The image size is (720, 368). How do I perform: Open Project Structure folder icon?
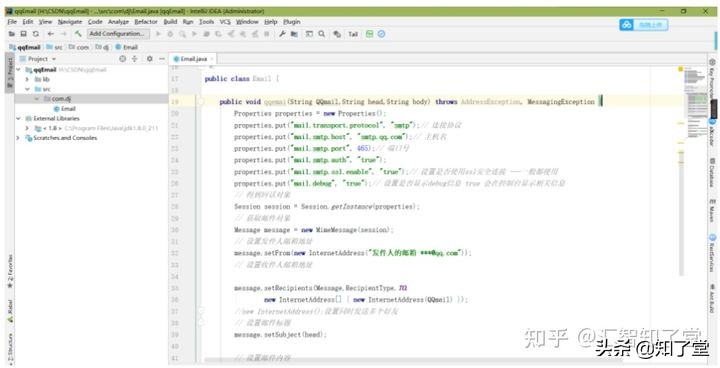point(294,34)
